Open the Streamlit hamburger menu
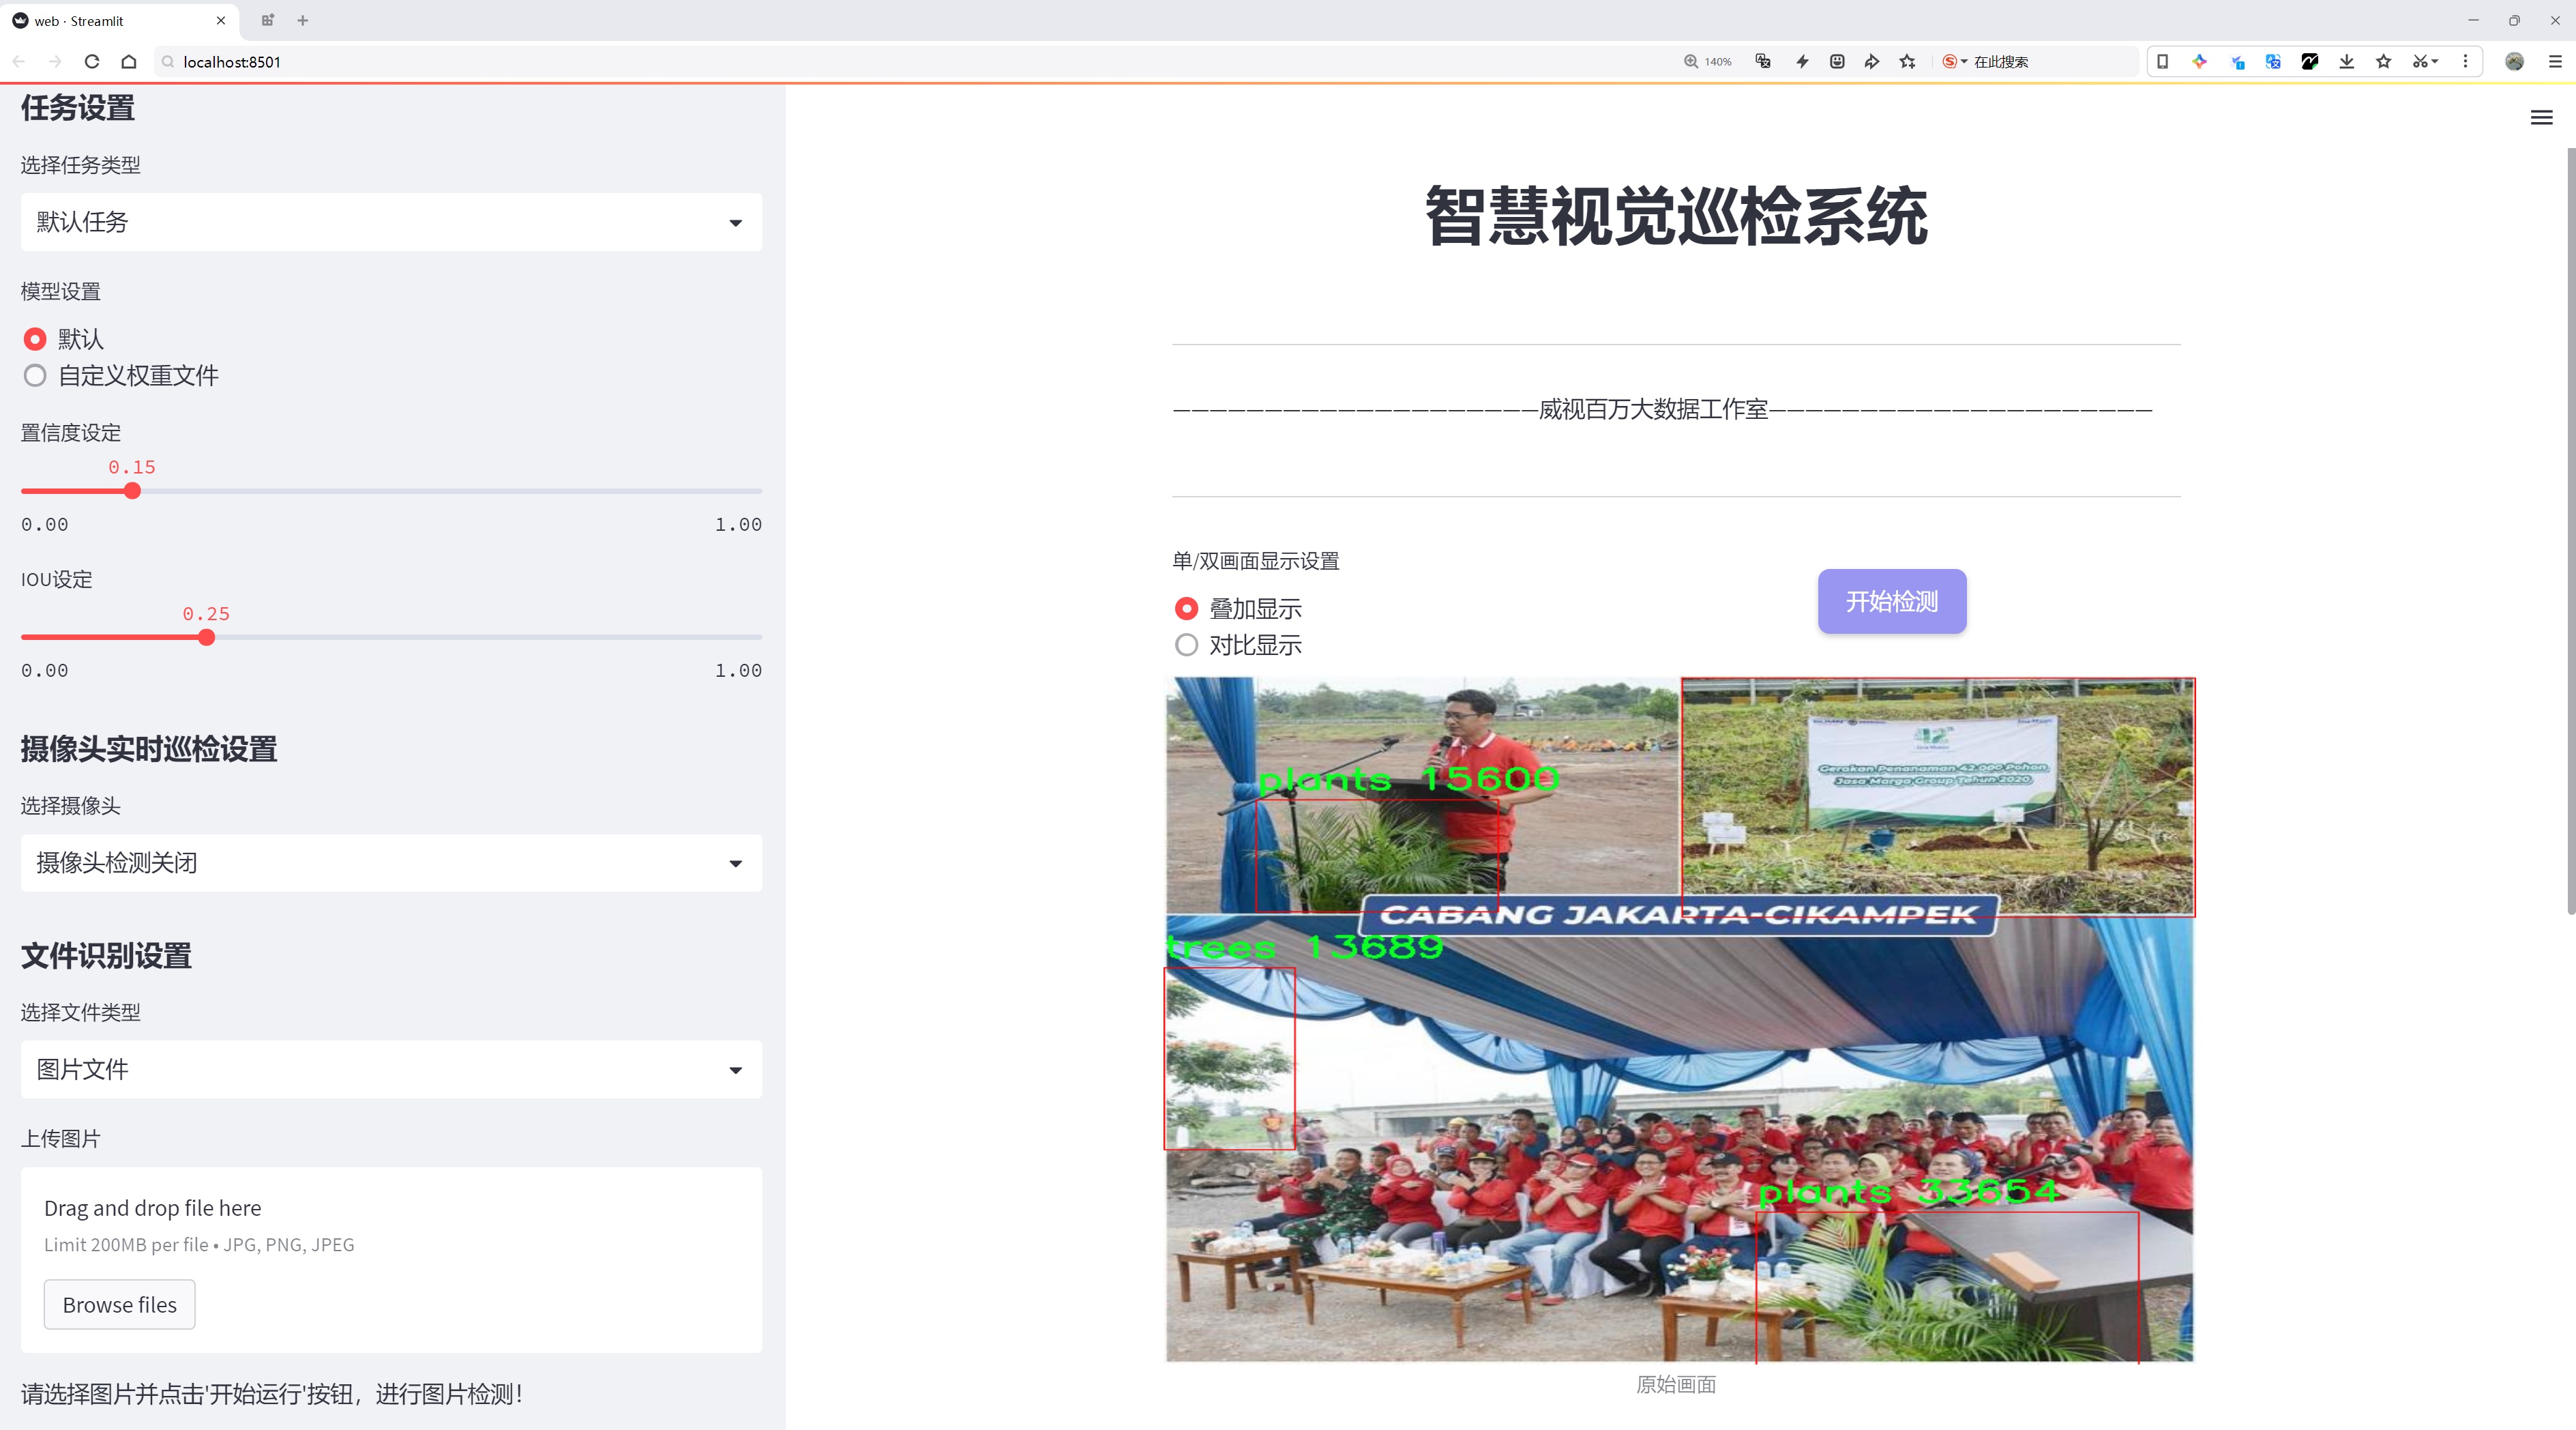Image resolution: width=2576 pixels, height=1430 pixels. tap(2541, 118)
